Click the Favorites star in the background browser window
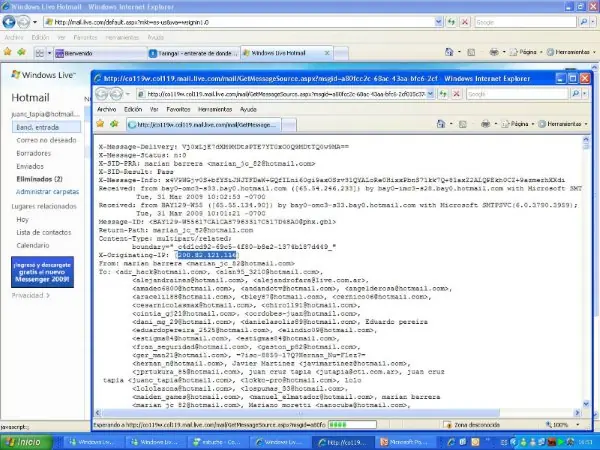 [x=8, y=52]
